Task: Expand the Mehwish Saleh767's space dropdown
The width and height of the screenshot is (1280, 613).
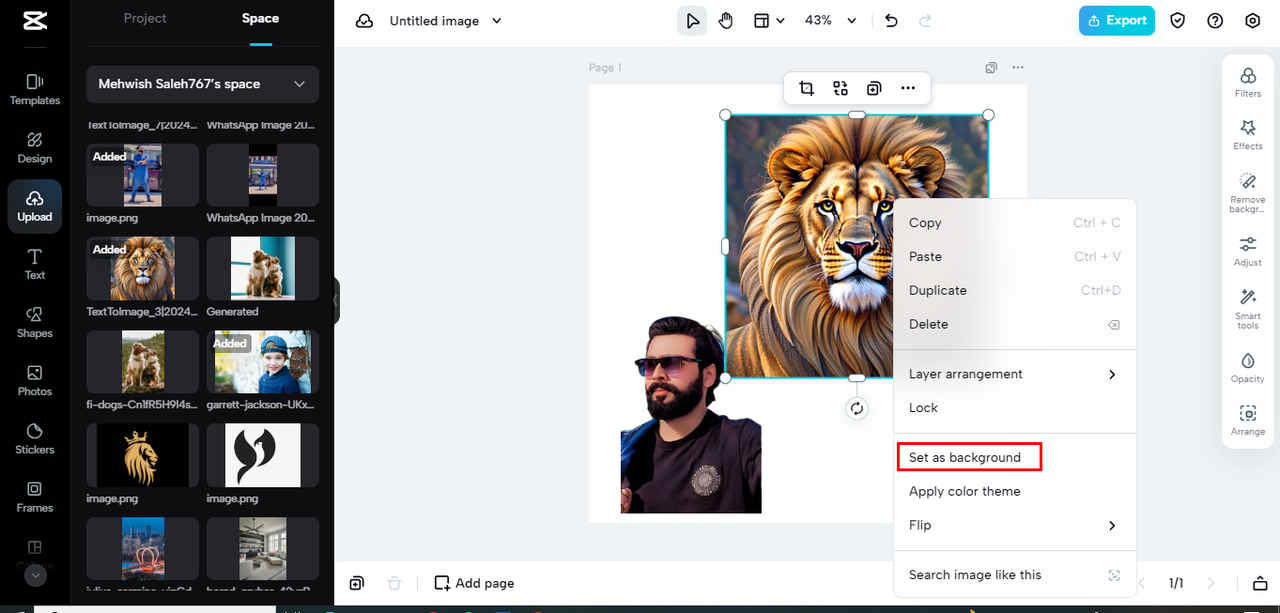Action: pos(203,84)
